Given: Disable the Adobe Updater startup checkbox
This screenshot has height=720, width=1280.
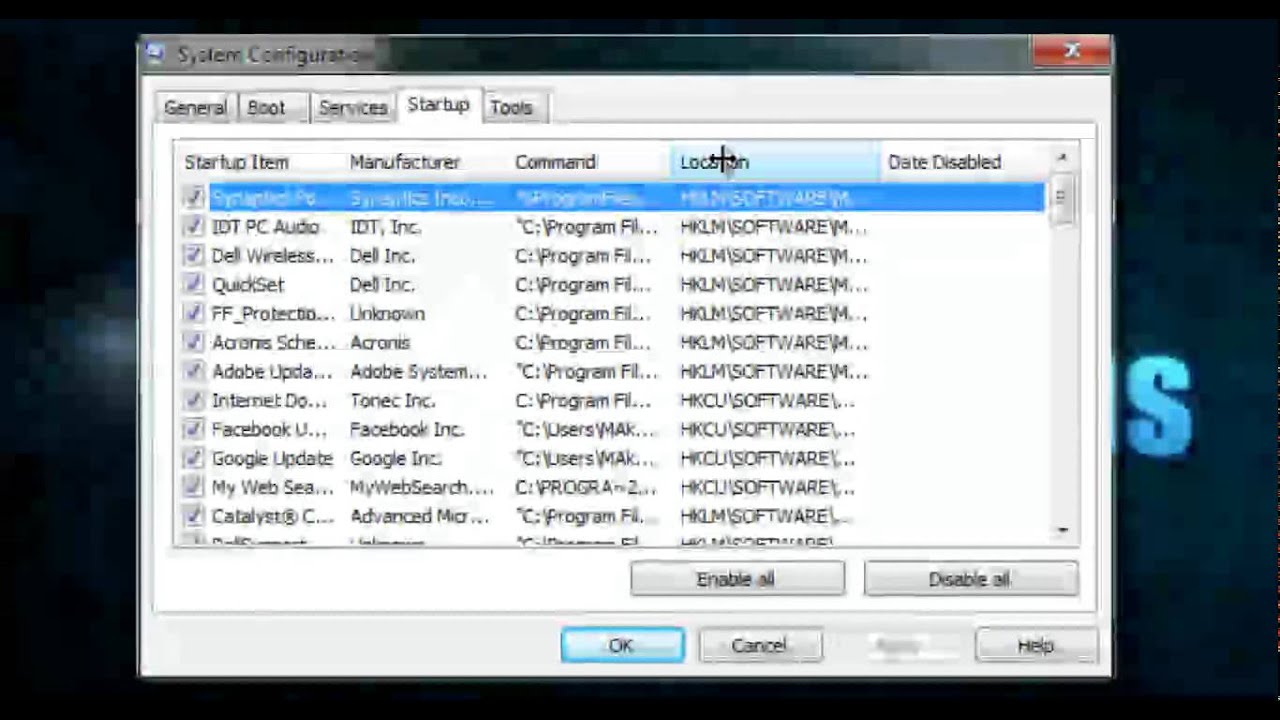Looking at the screenshot, I should pyautogui.click(x=194, y=372).
